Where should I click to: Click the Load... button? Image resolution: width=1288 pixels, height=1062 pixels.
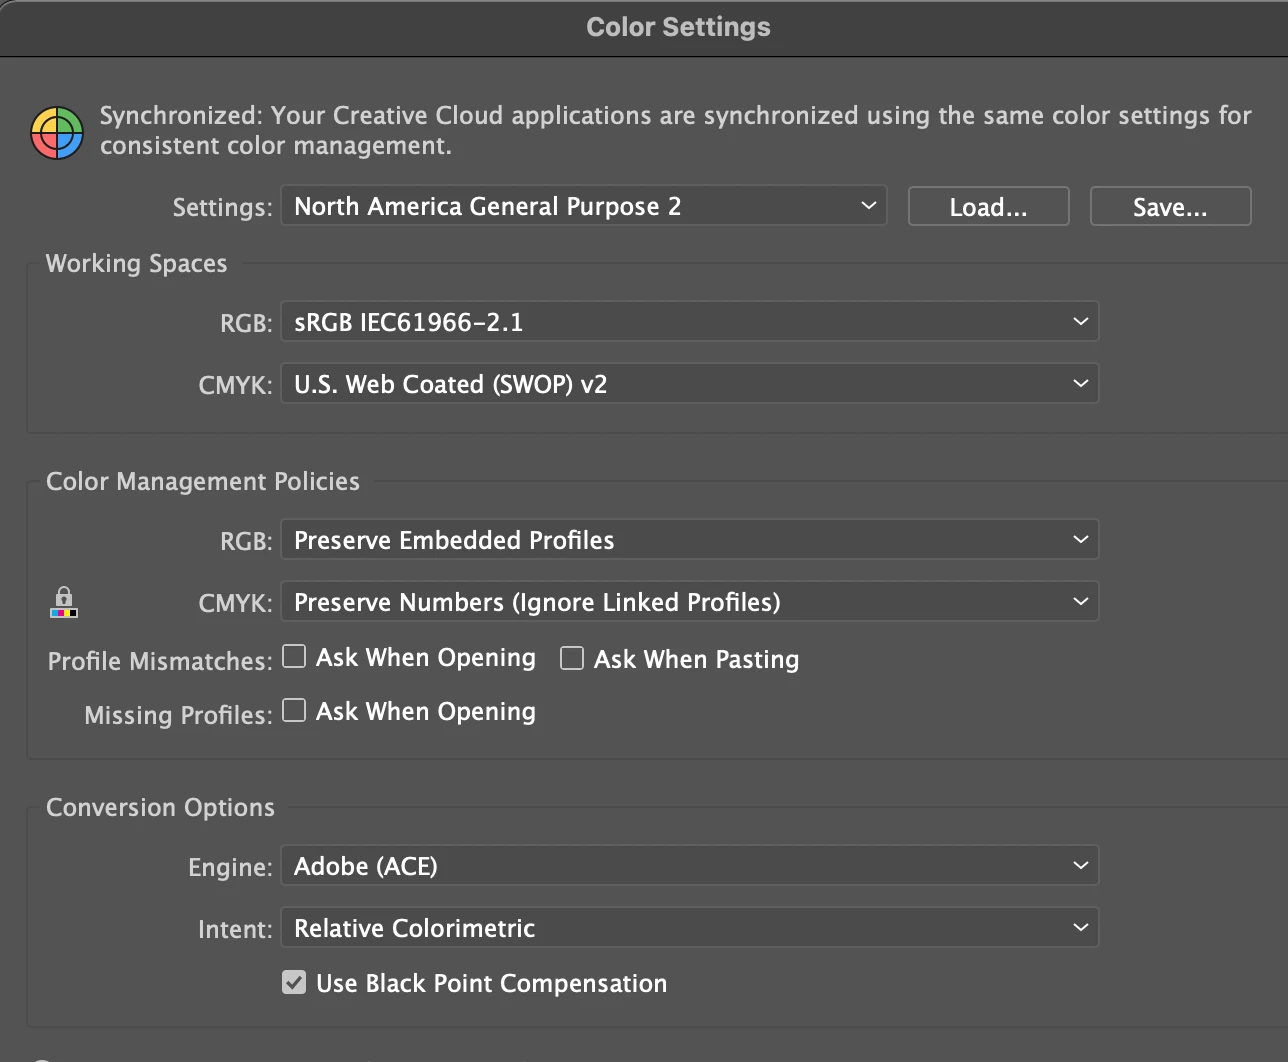(989, 207)
